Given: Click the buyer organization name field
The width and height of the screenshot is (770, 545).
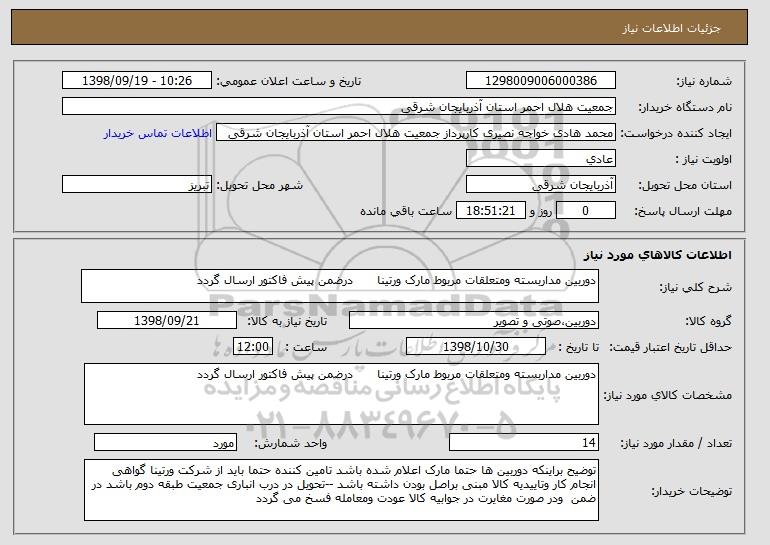Looking at the screenshot, I should (339, 107).
